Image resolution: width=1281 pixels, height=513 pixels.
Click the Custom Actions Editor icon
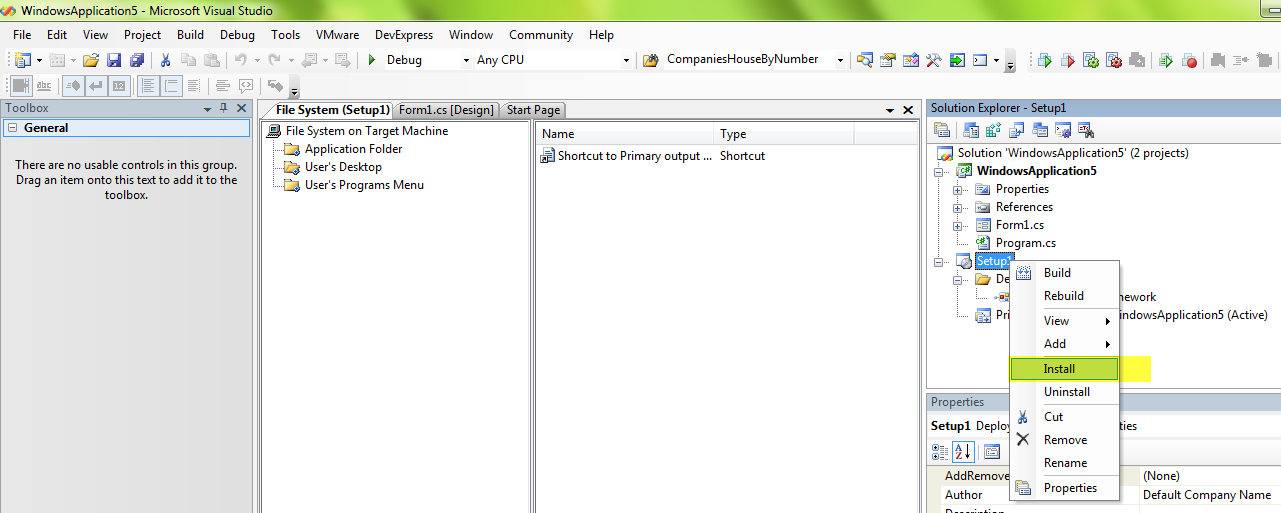click(x=1063, y=130)
